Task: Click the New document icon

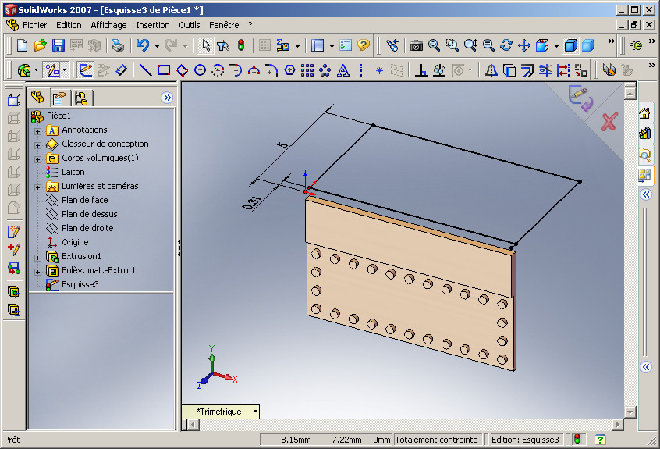Action: click(x=21, y=45)
